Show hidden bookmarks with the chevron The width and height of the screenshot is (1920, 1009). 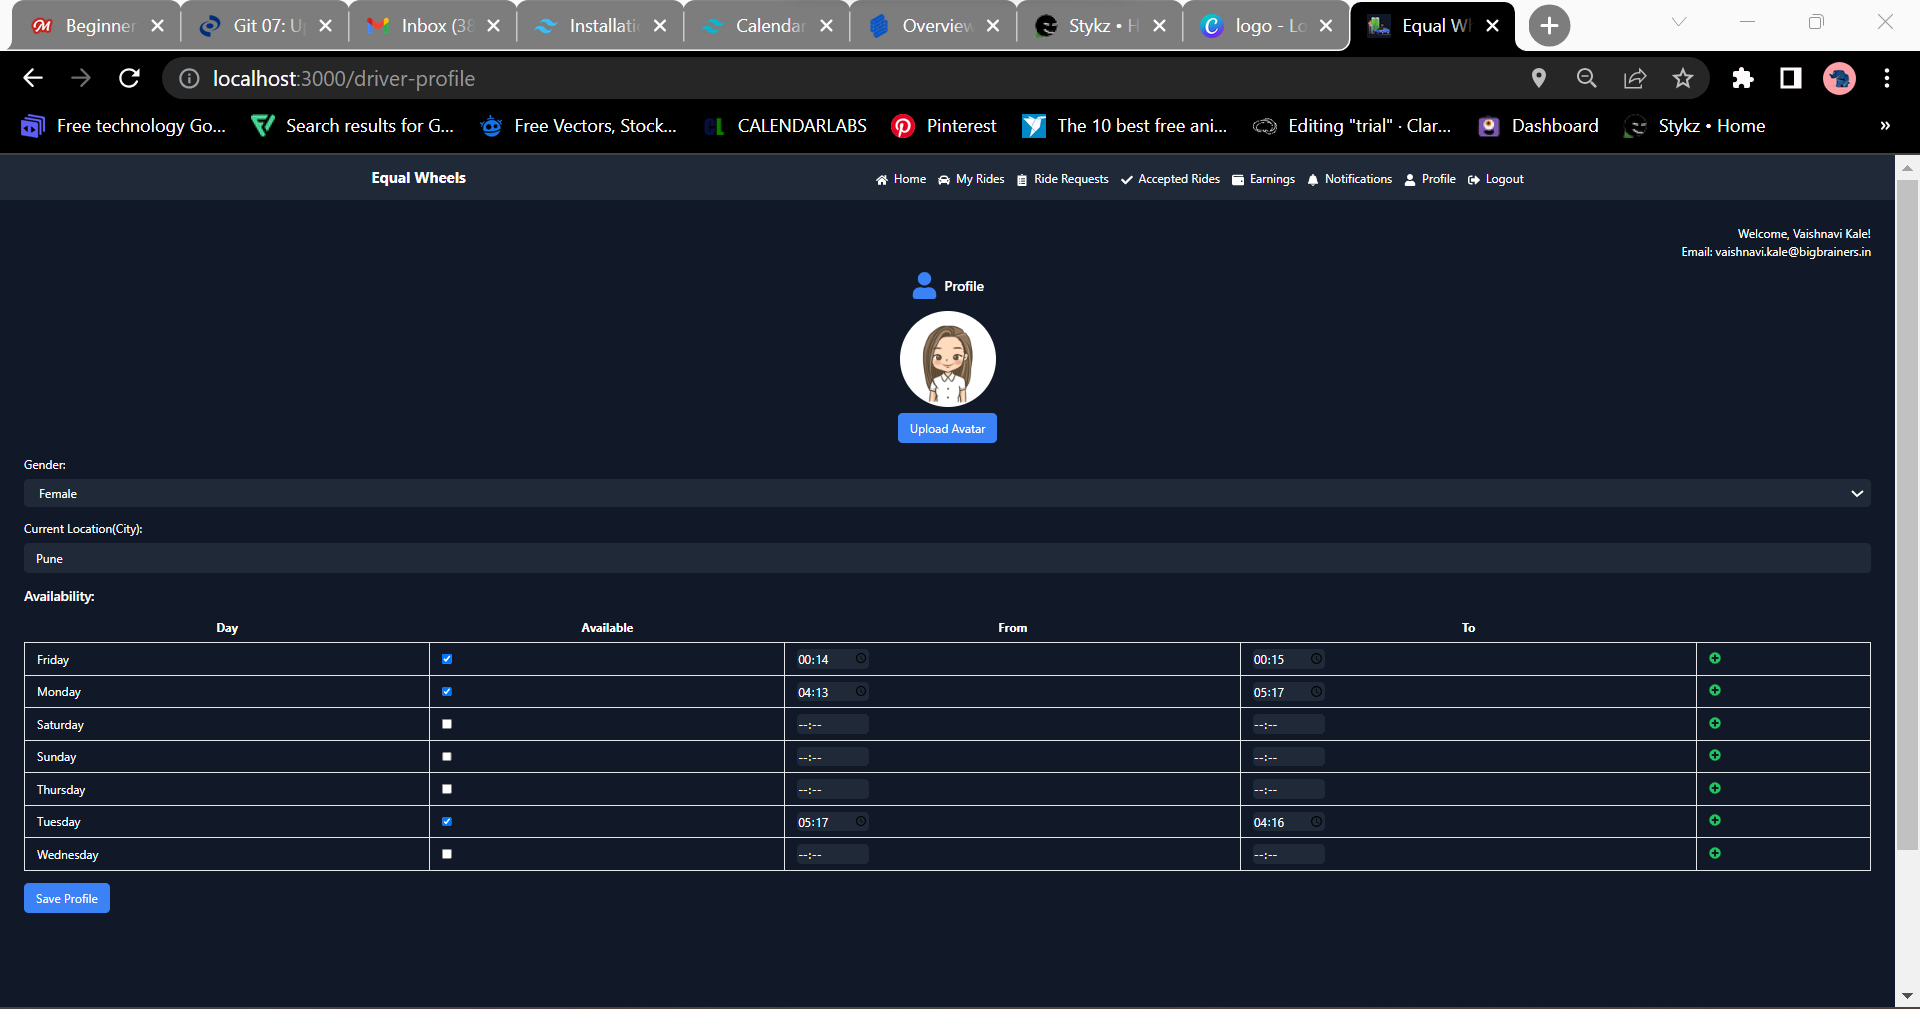(1885, 126)
